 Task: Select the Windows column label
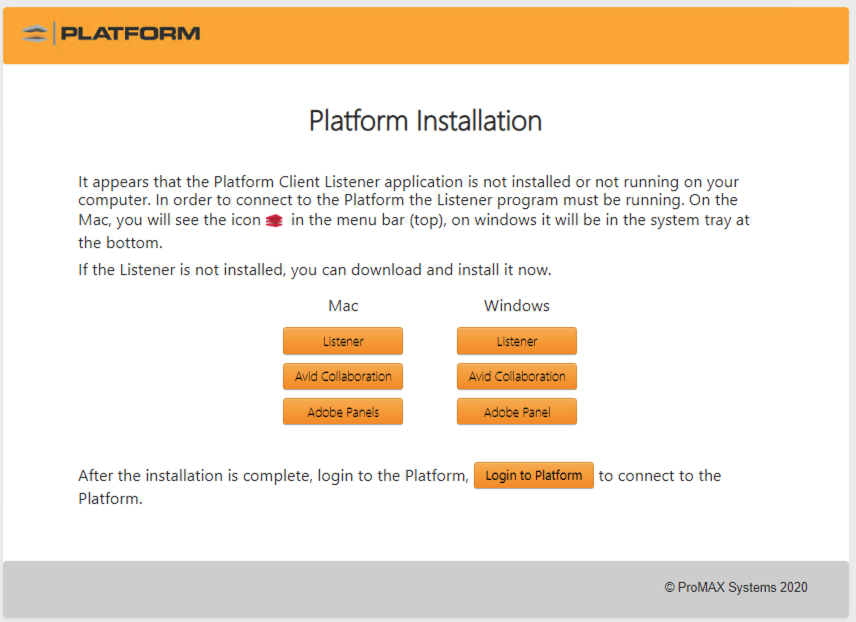point(516,306)
